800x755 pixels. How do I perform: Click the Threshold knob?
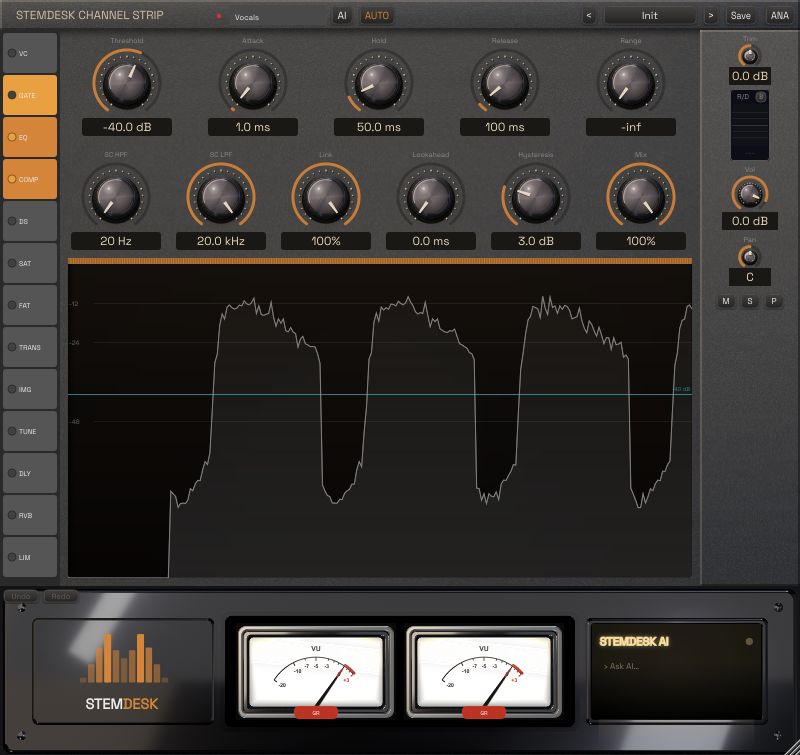click(x=127, y=83)
